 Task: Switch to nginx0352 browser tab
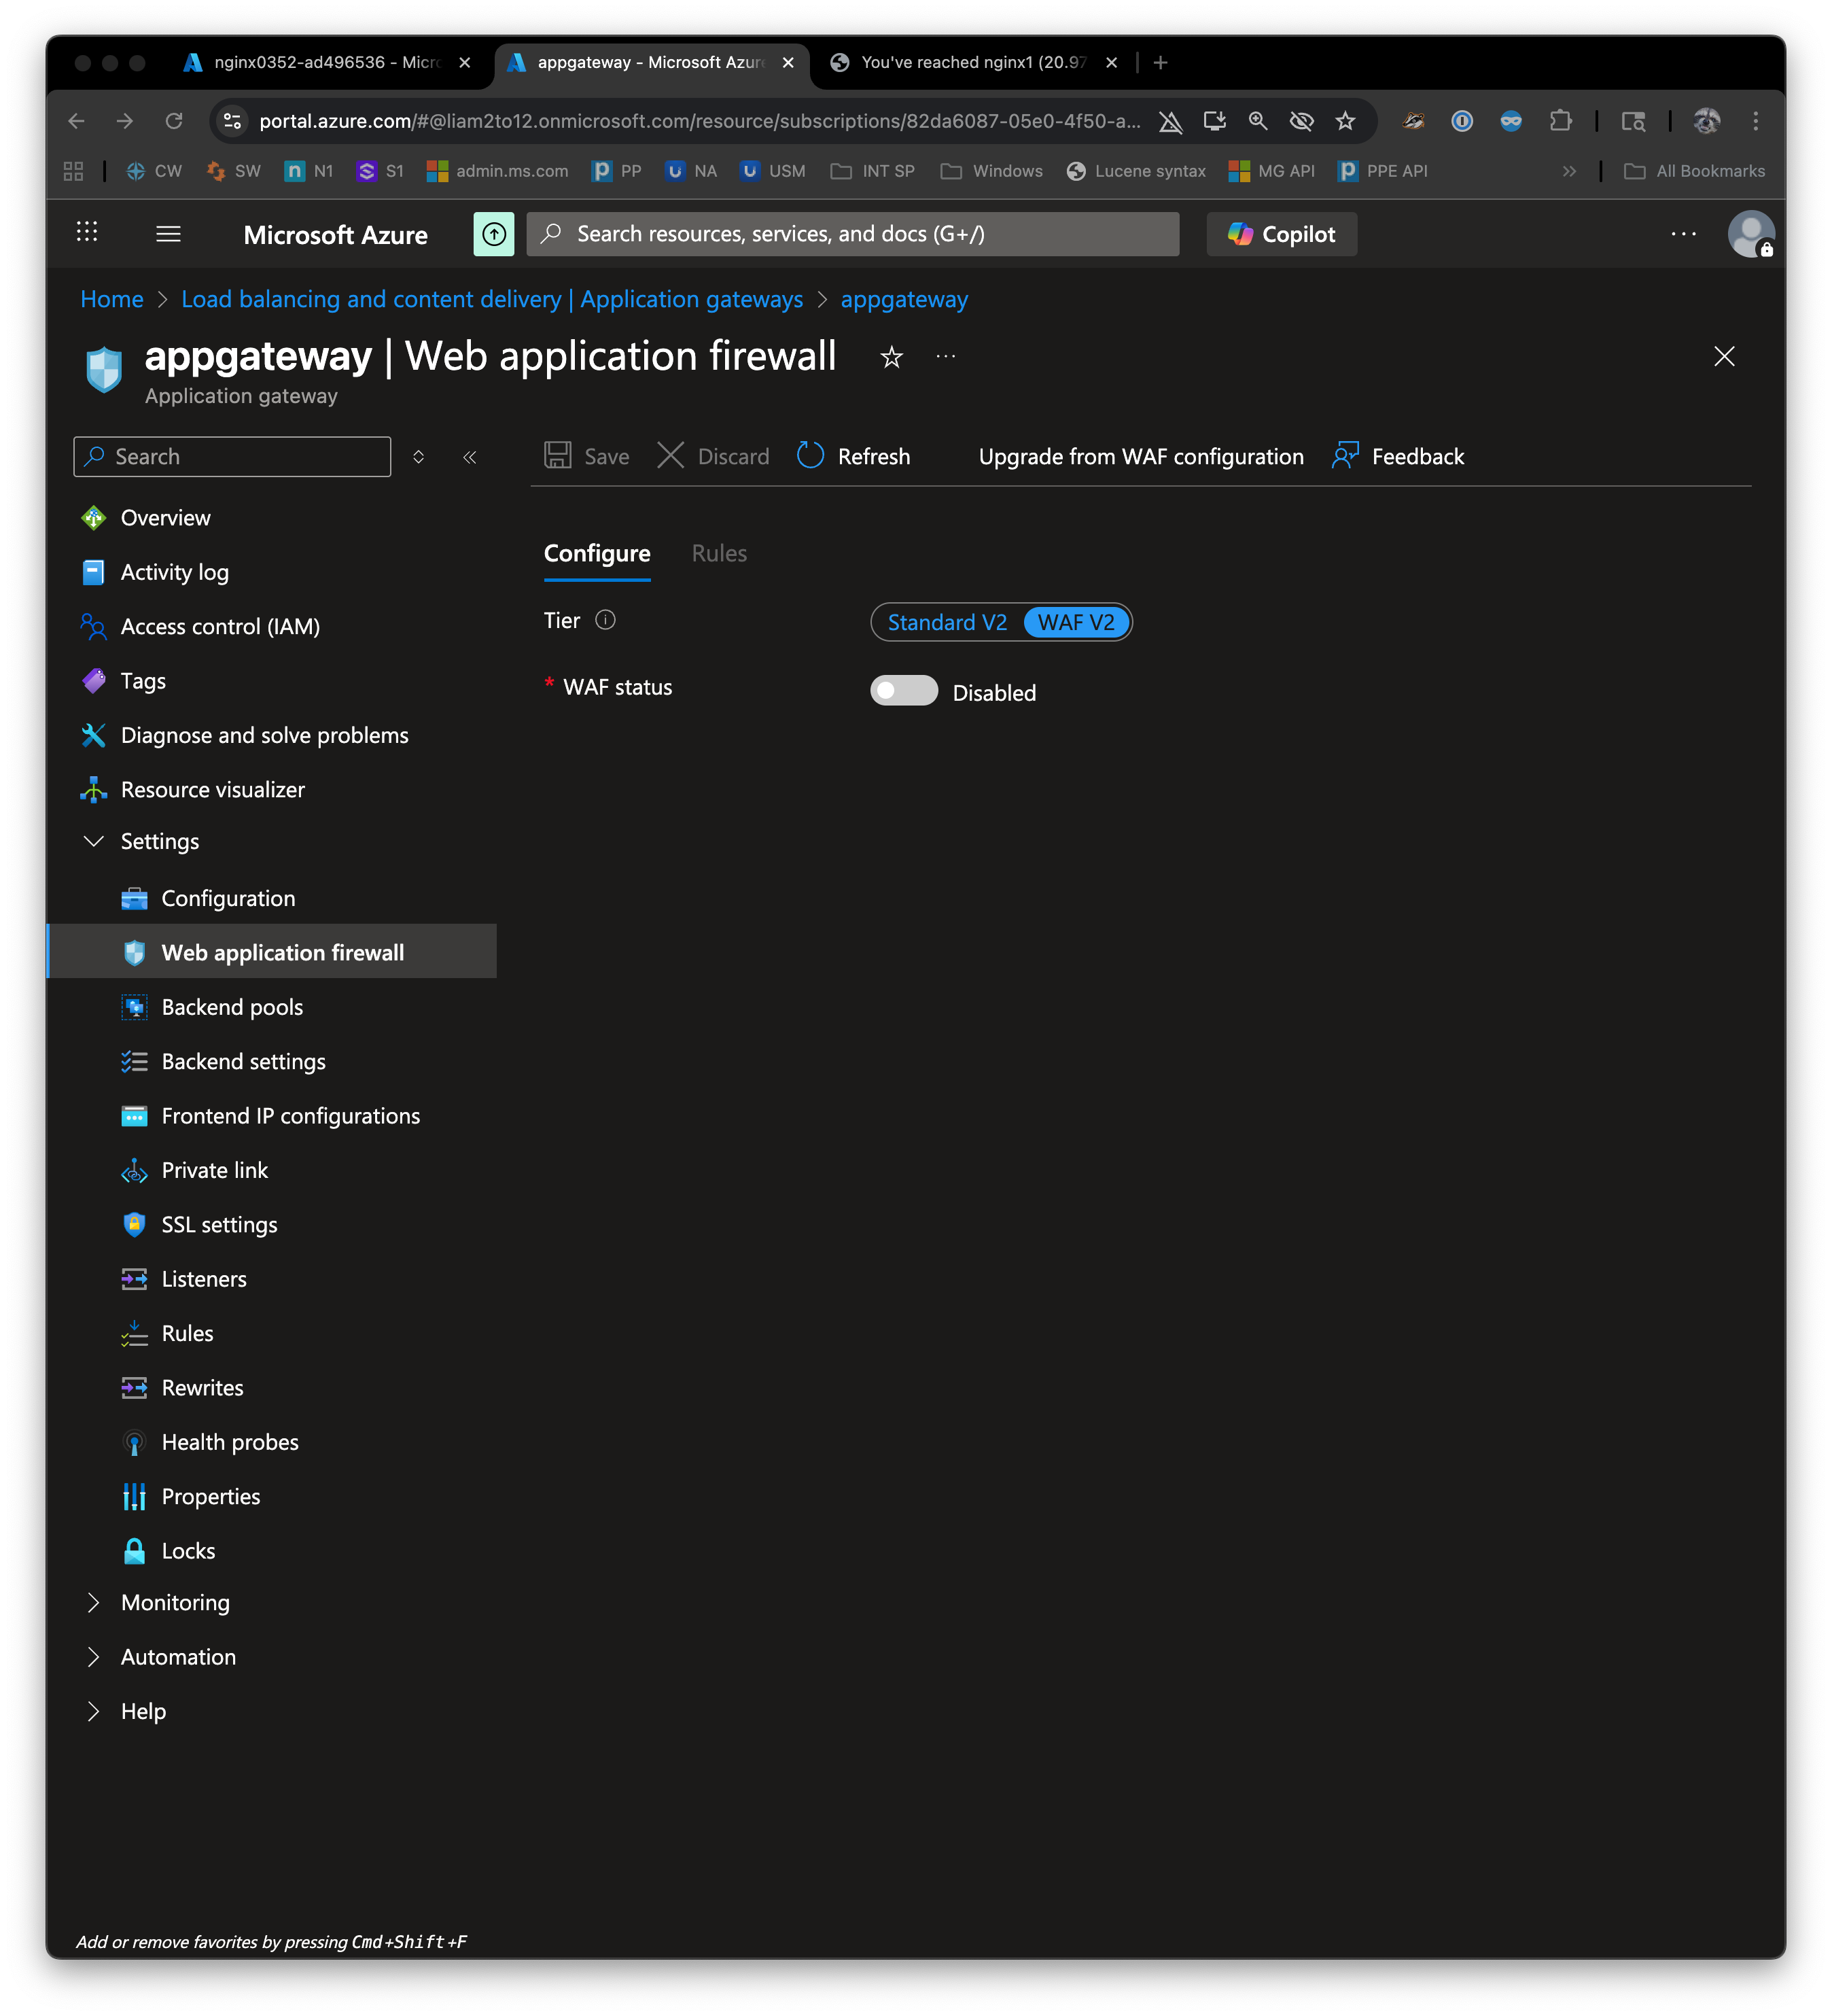point(325,62)
